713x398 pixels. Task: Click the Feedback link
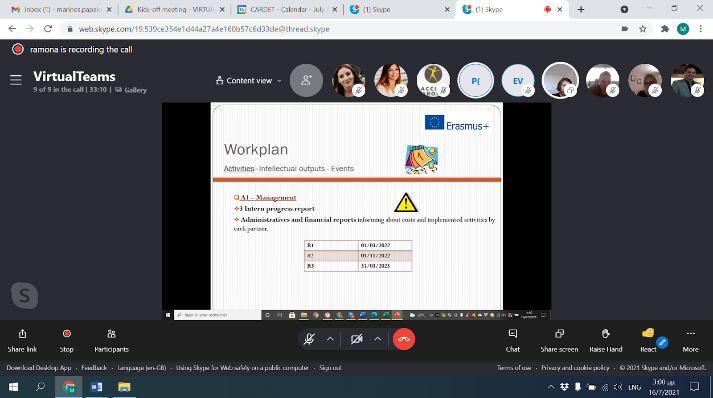tap(94, 368)
